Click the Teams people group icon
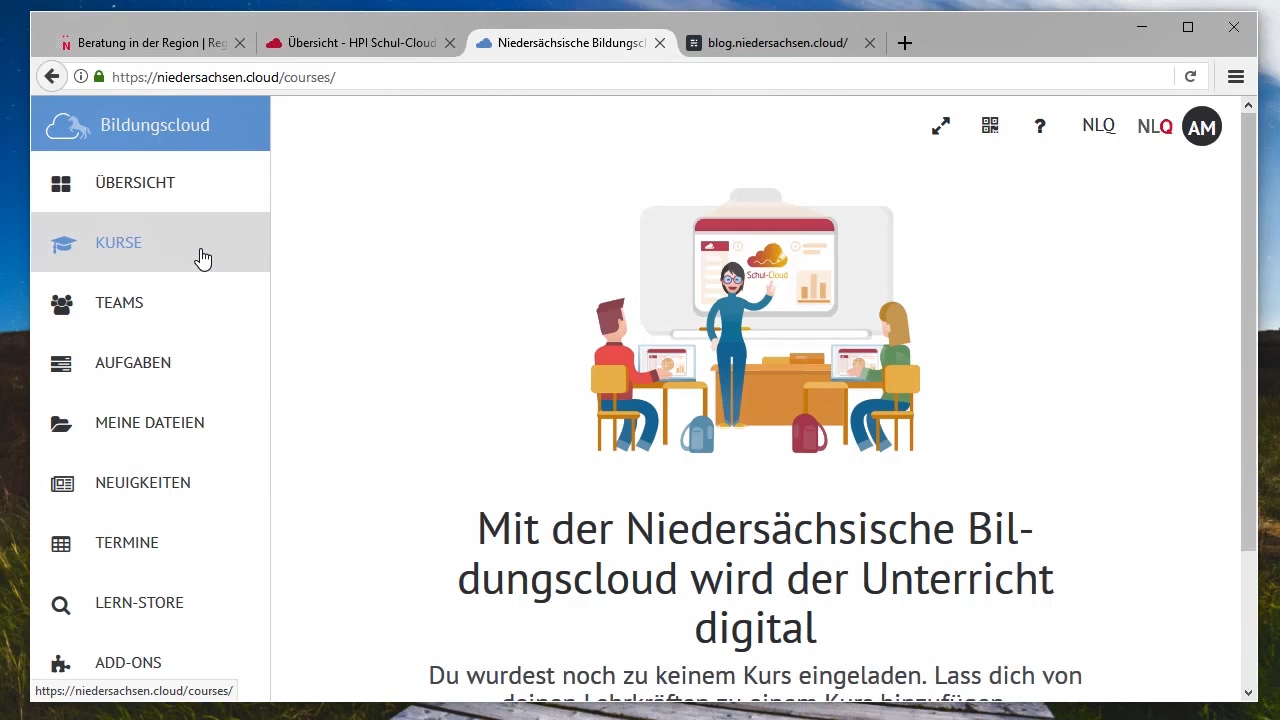Viewport: 1280px width, 720px height. tap(62, 303)
